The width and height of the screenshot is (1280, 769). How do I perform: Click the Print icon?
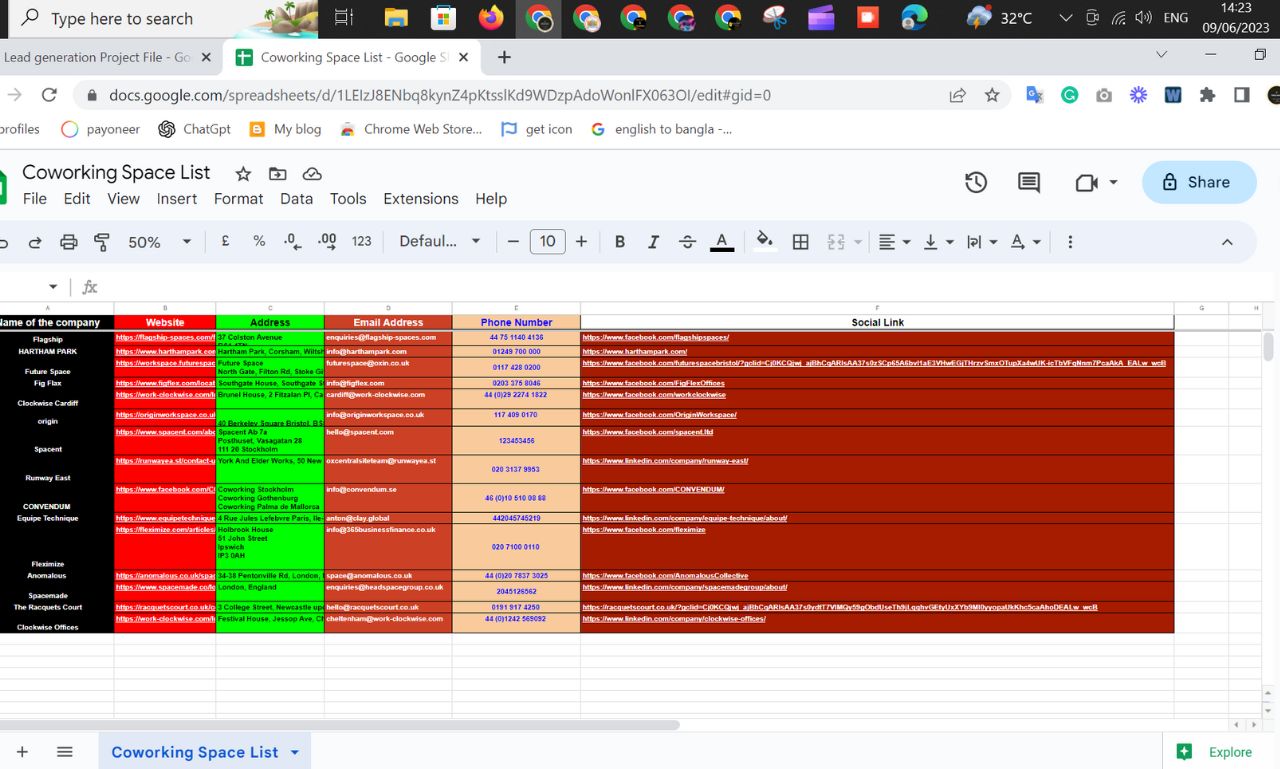(68, 241)
